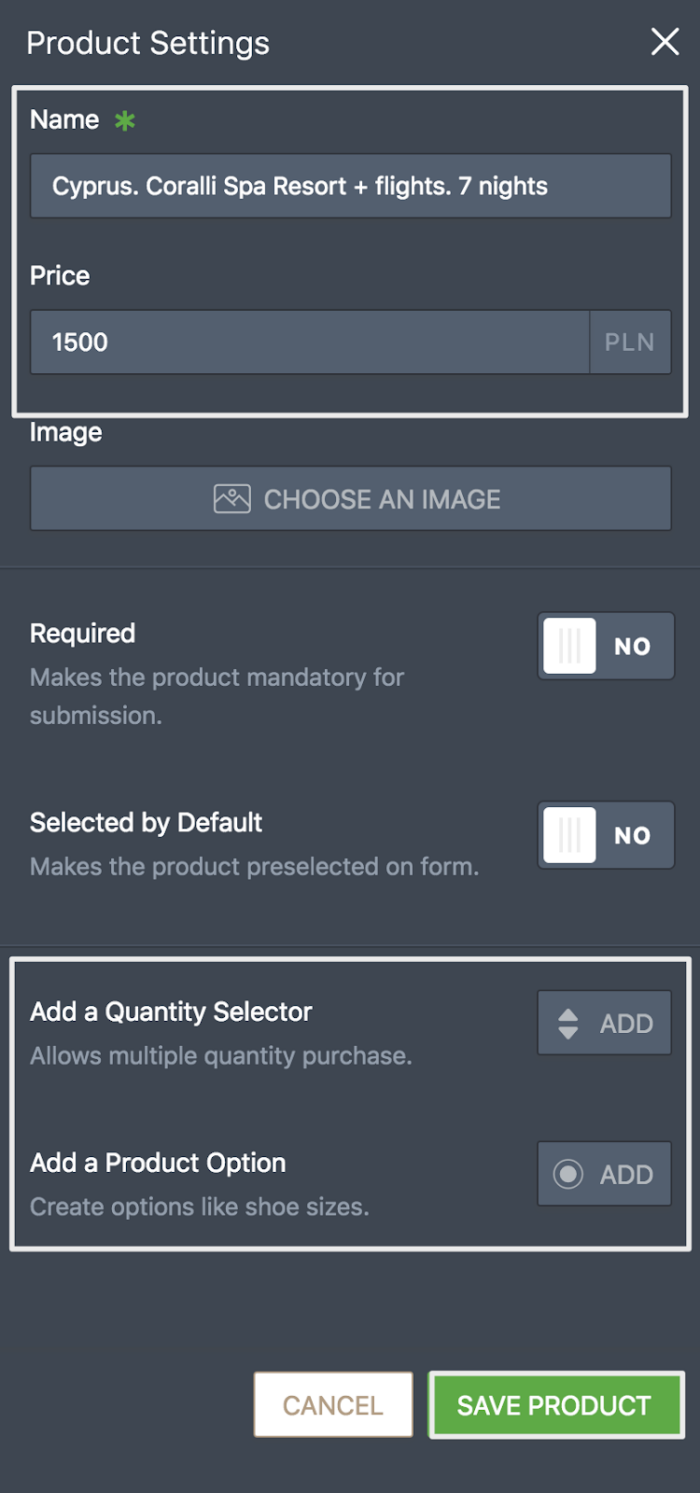Close the Product Settings panel
Image resolution: width=700 pixels, height=1493 pixels.
point(665,42)
